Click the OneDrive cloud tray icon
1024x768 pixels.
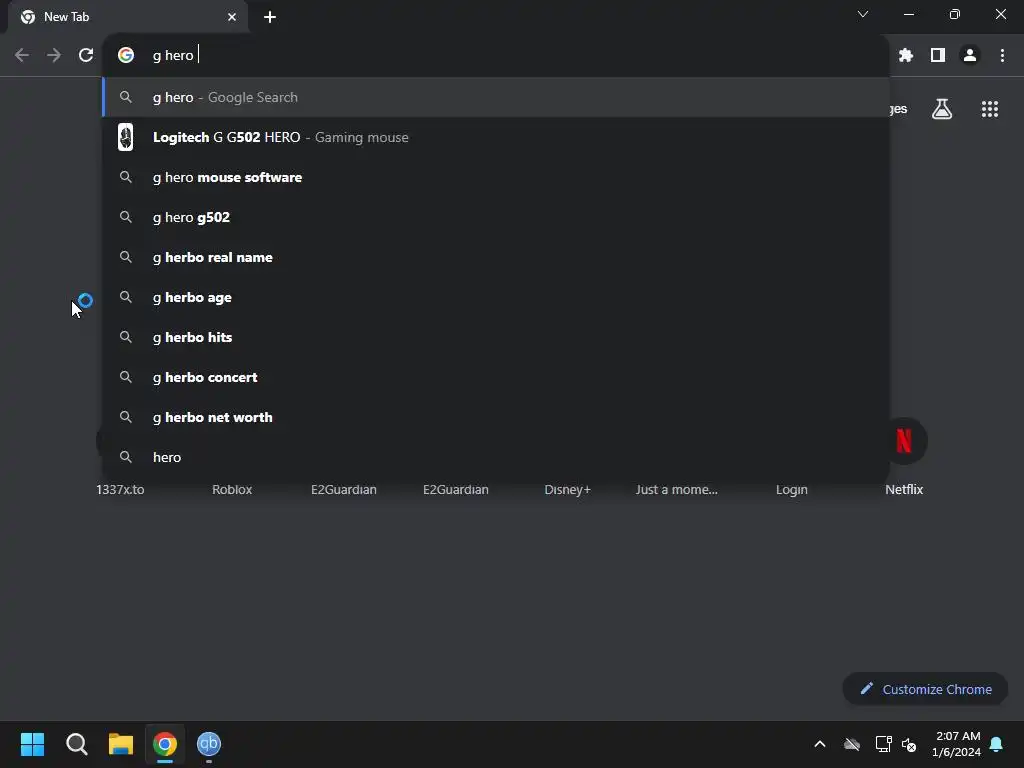point(852,744)
